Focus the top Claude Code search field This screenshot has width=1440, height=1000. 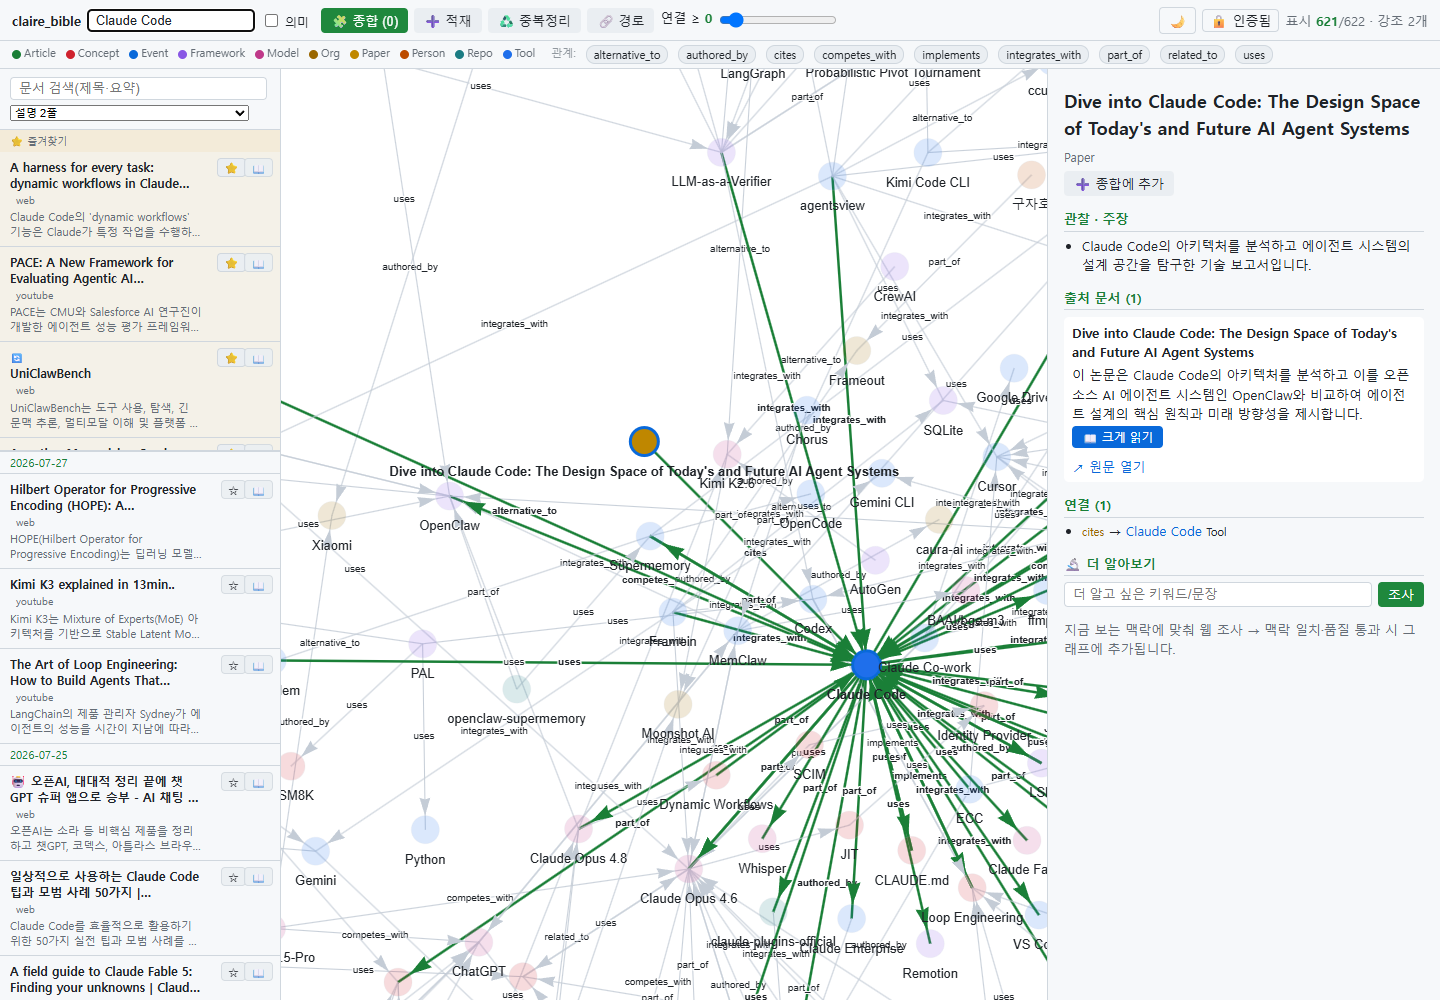point(171,20)
